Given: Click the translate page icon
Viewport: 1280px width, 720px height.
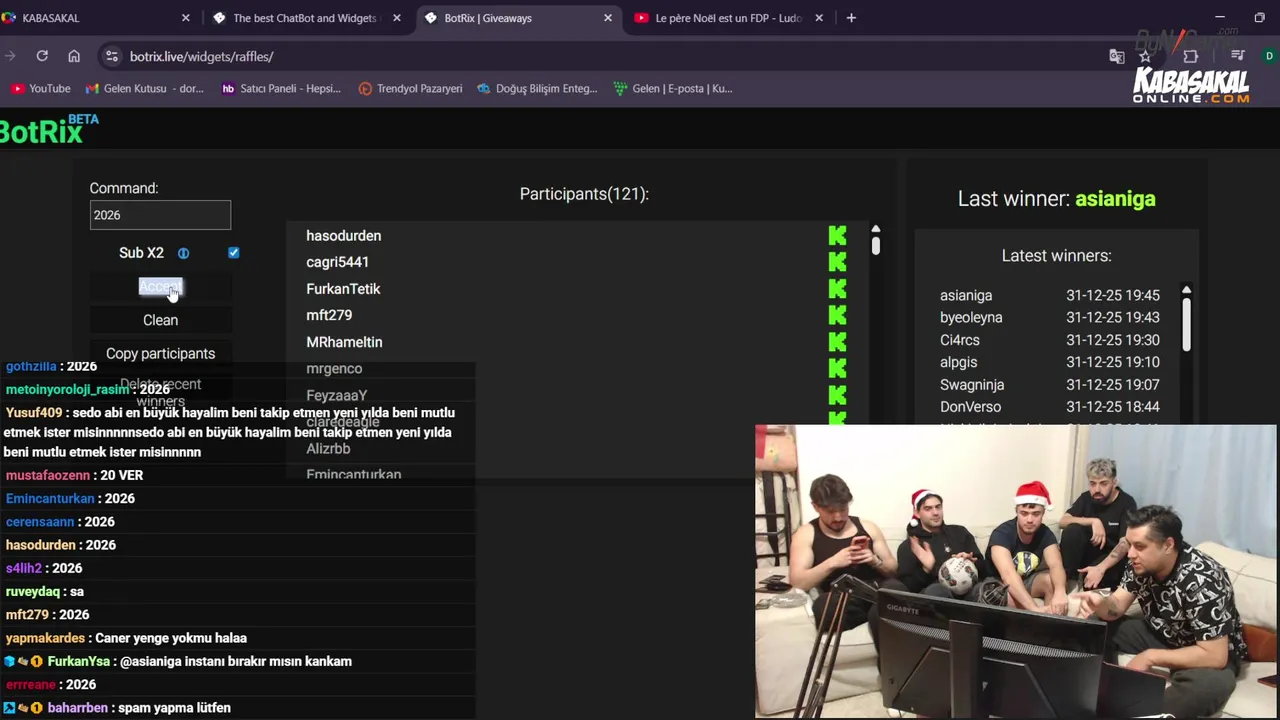Looking at the screenshot, I should [x=1117, y=56].
